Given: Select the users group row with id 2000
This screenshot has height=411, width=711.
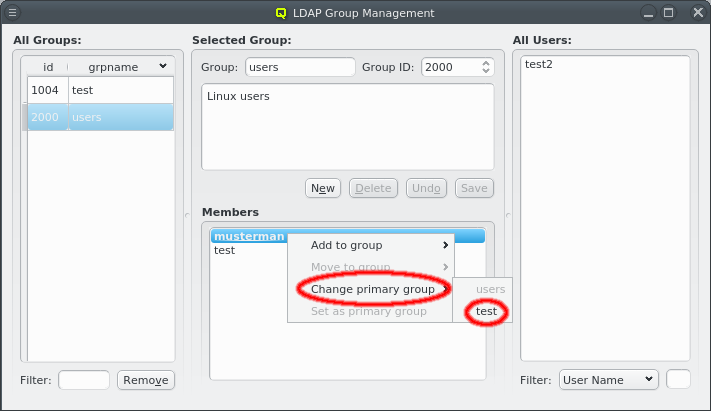Looking at the screenshot, I should (100, 117).
